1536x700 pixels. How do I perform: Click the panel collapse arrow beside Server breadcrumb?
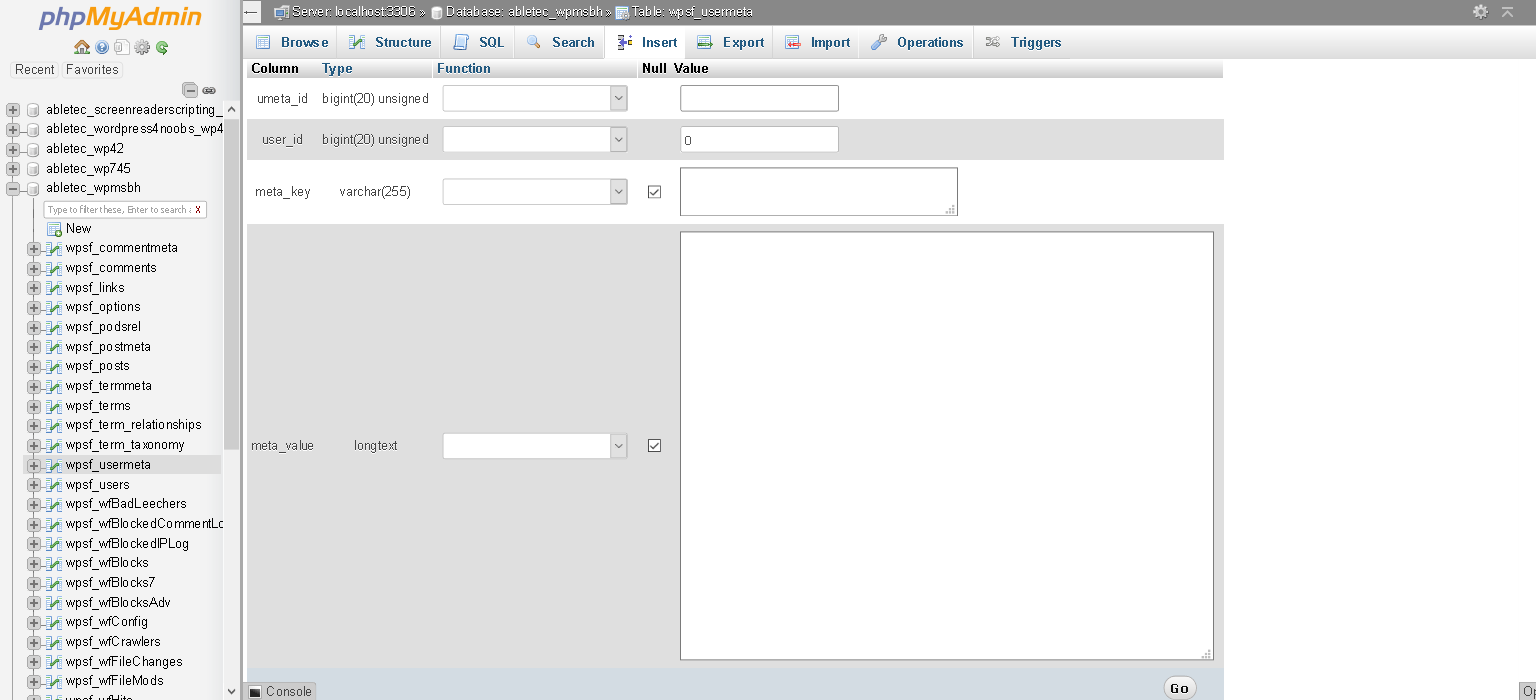pos(252,12)
